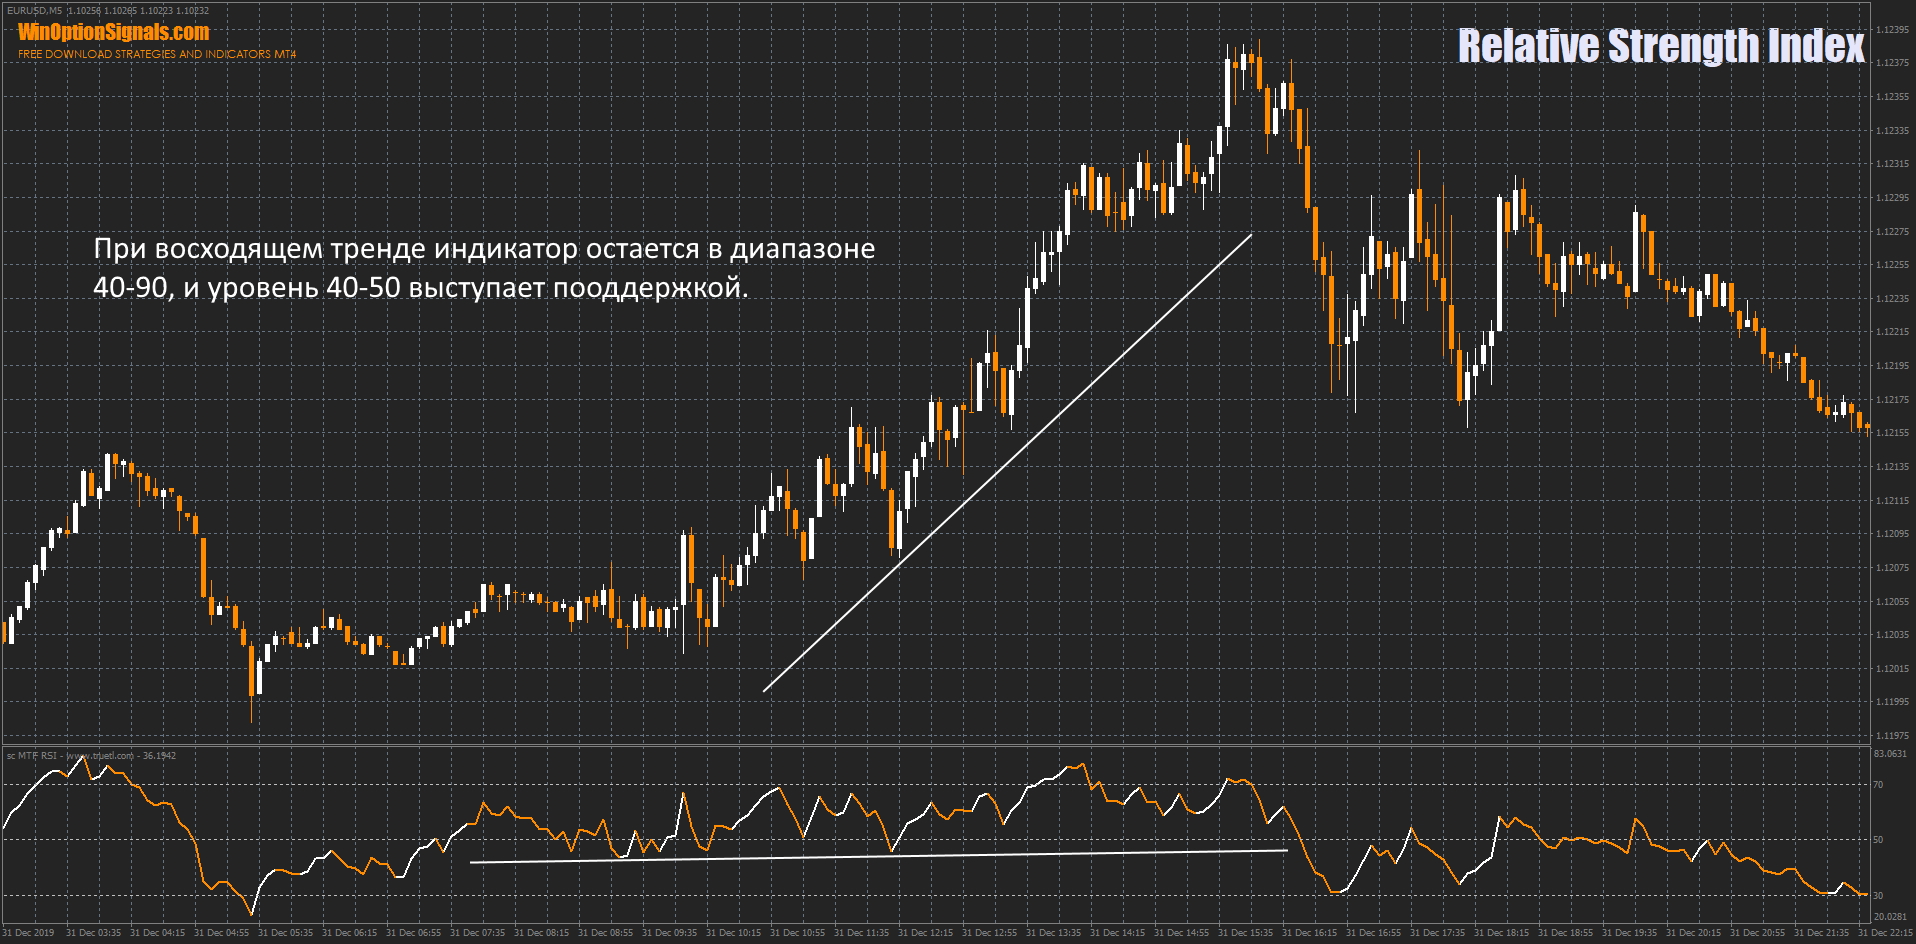Image resolution: width=1916 pixels, height=944 pixels.
Task: Click the 31 Dec 20:15 time label
Action: [1693, 933]
